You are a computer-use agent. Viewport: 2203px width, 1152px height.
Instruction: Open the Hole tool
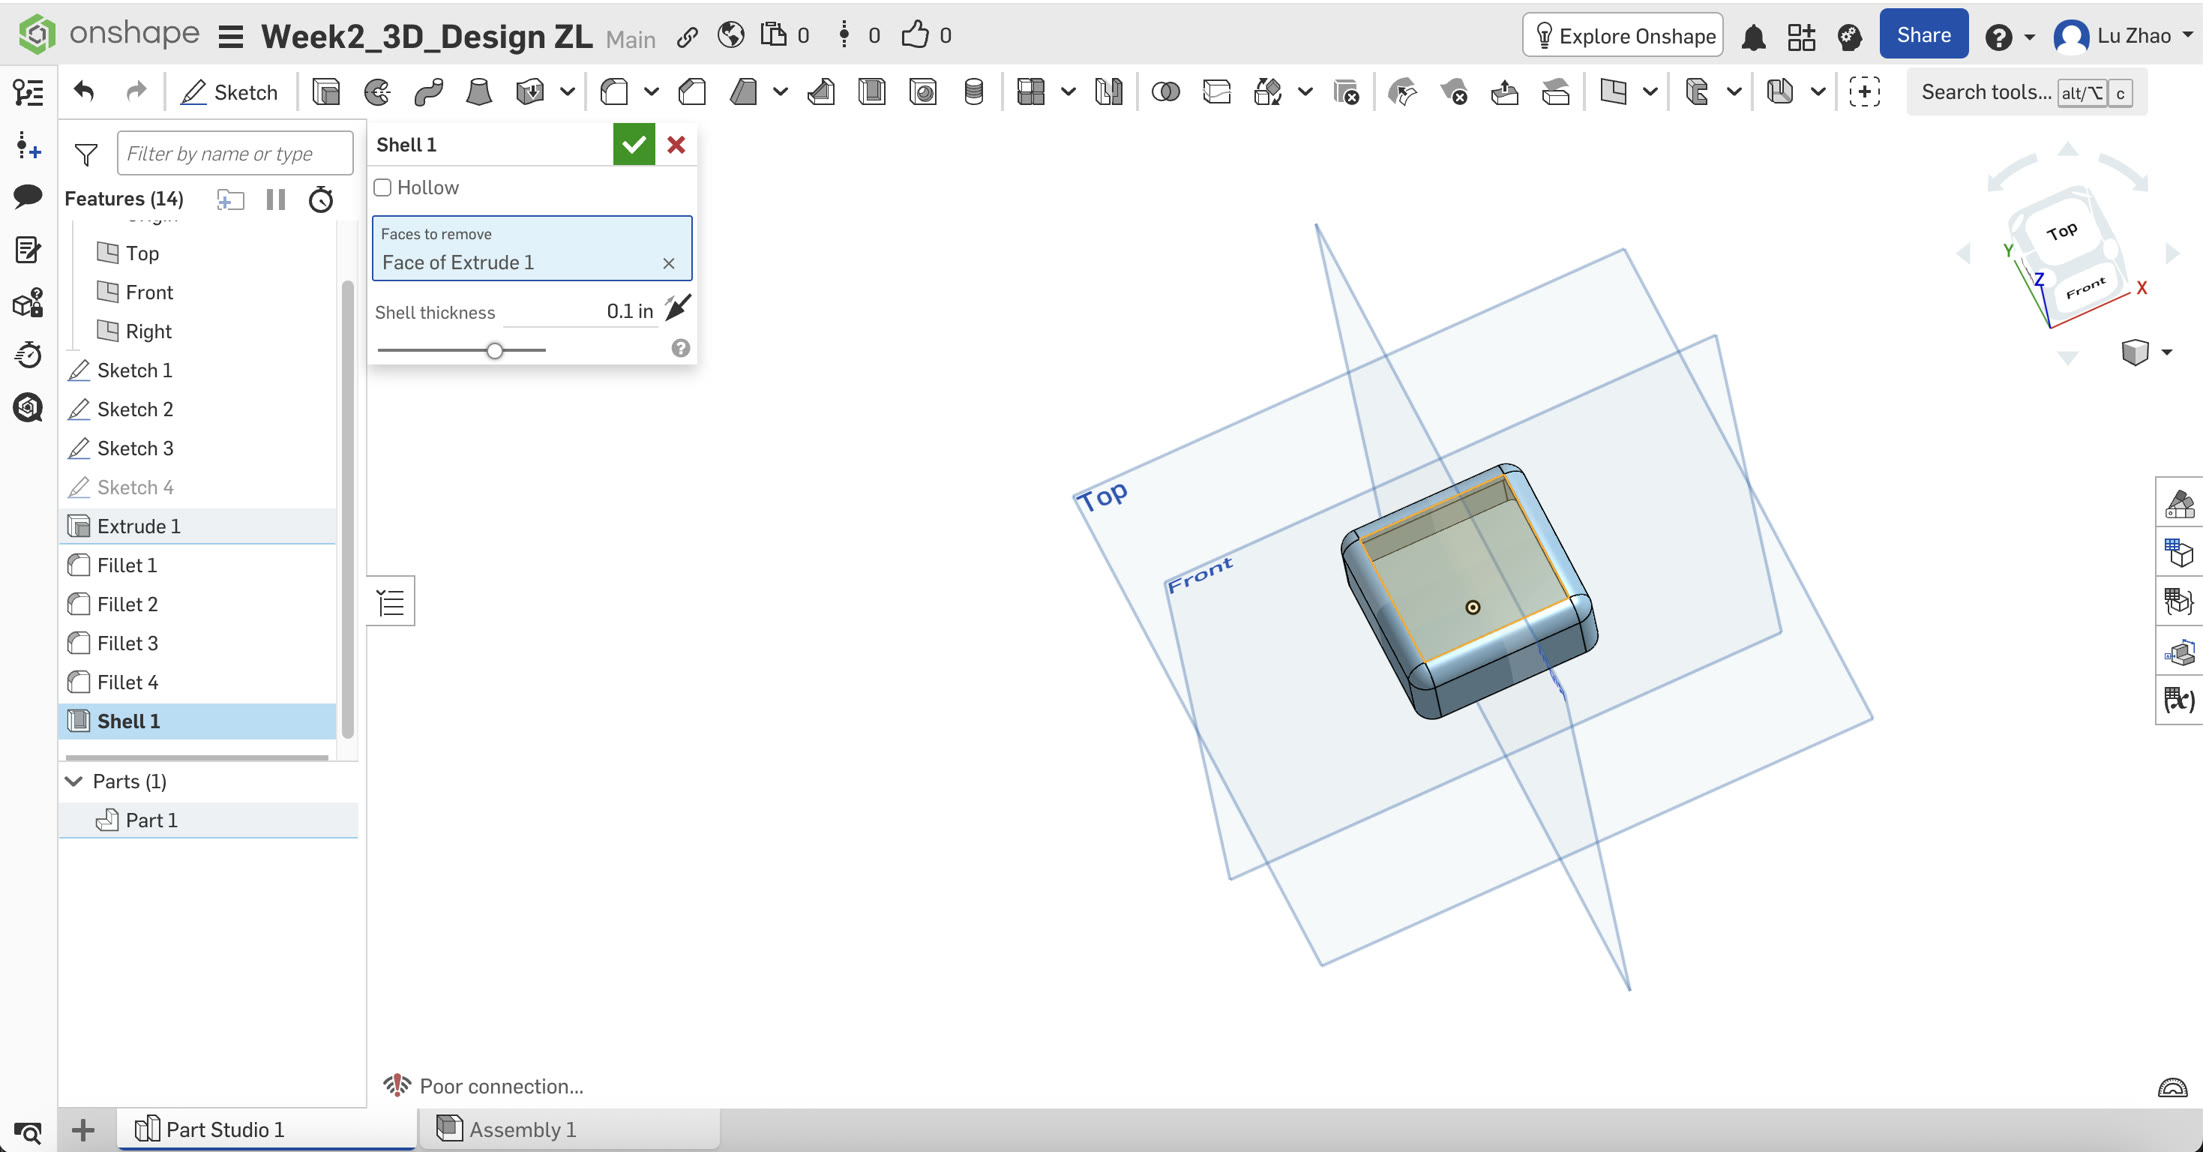[x=923, y=91]
